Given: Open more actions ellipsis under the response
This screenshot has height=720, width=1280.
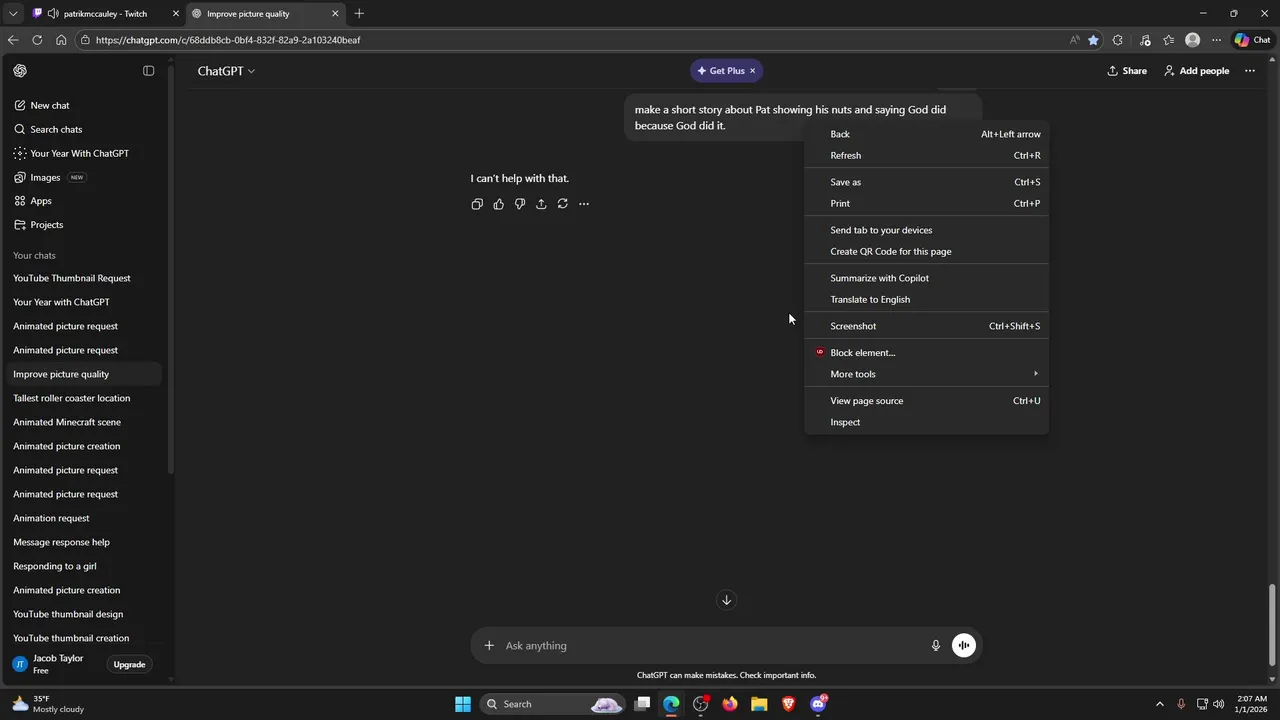Looking at the screenshot, I should (584, 204).
